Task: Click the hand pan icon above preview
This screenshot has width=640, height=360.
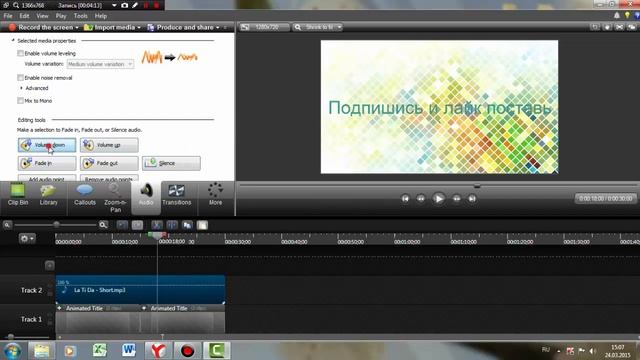Action: 607,27
